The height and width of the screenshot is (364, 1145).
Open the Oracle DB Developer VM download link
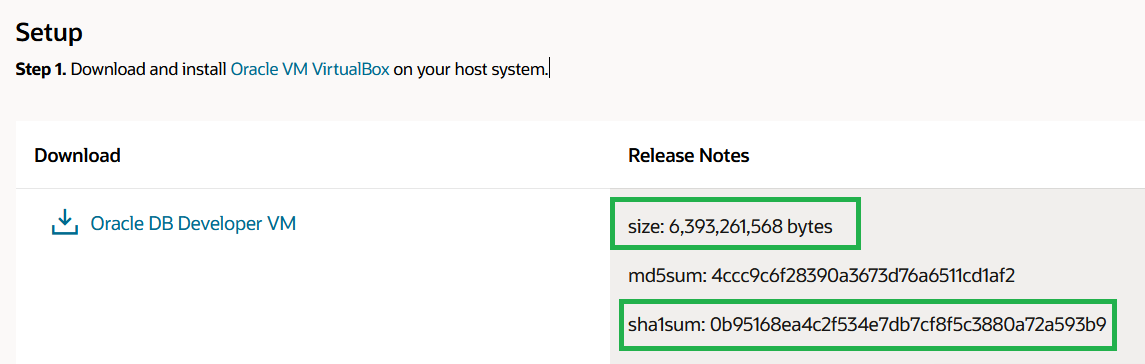point(193,223)
